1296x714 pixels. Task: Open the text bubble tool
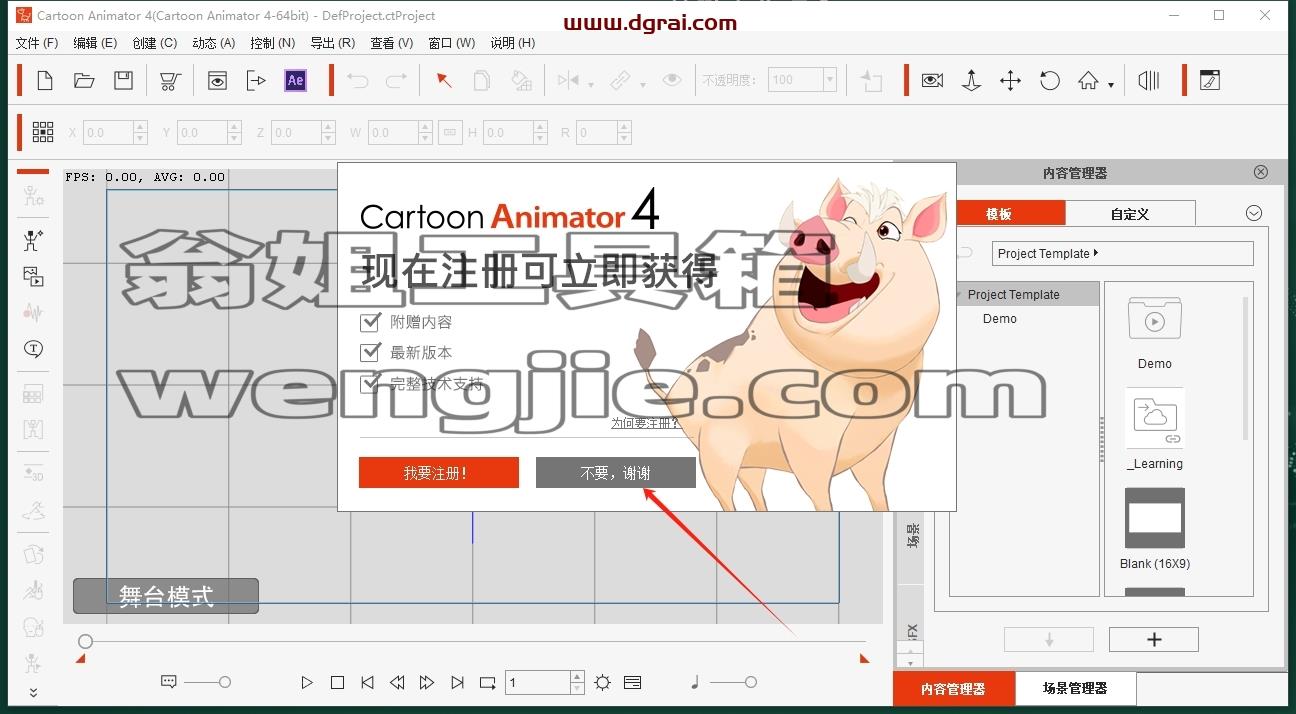tap(33, 349)
